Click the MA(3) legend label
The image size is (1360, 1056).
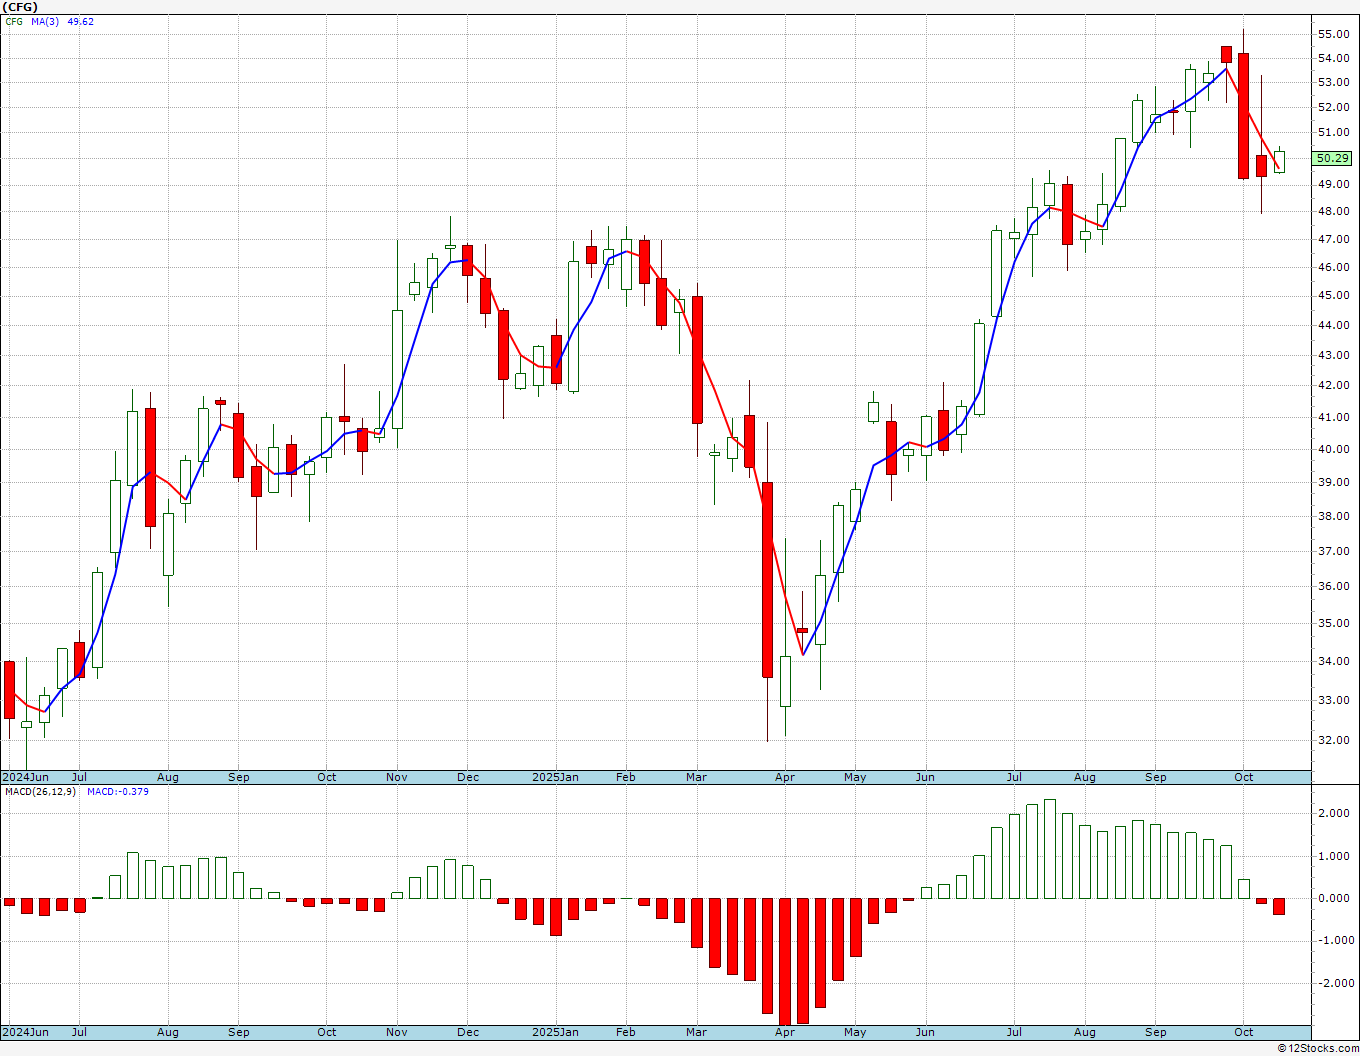coord(46,21)
